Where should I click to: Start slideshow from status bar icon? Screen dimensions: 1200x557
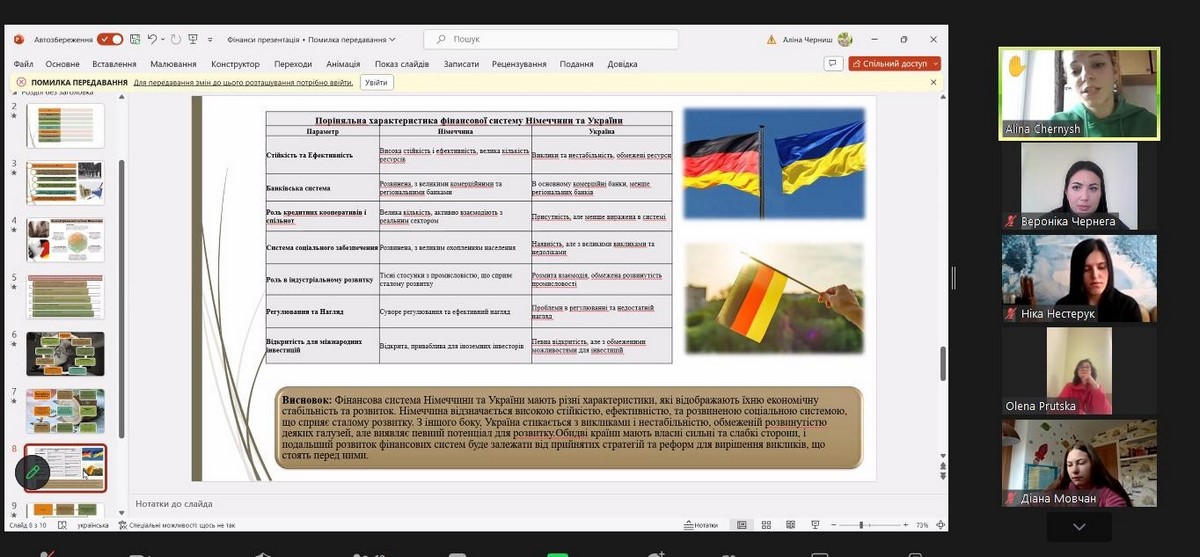812,525
